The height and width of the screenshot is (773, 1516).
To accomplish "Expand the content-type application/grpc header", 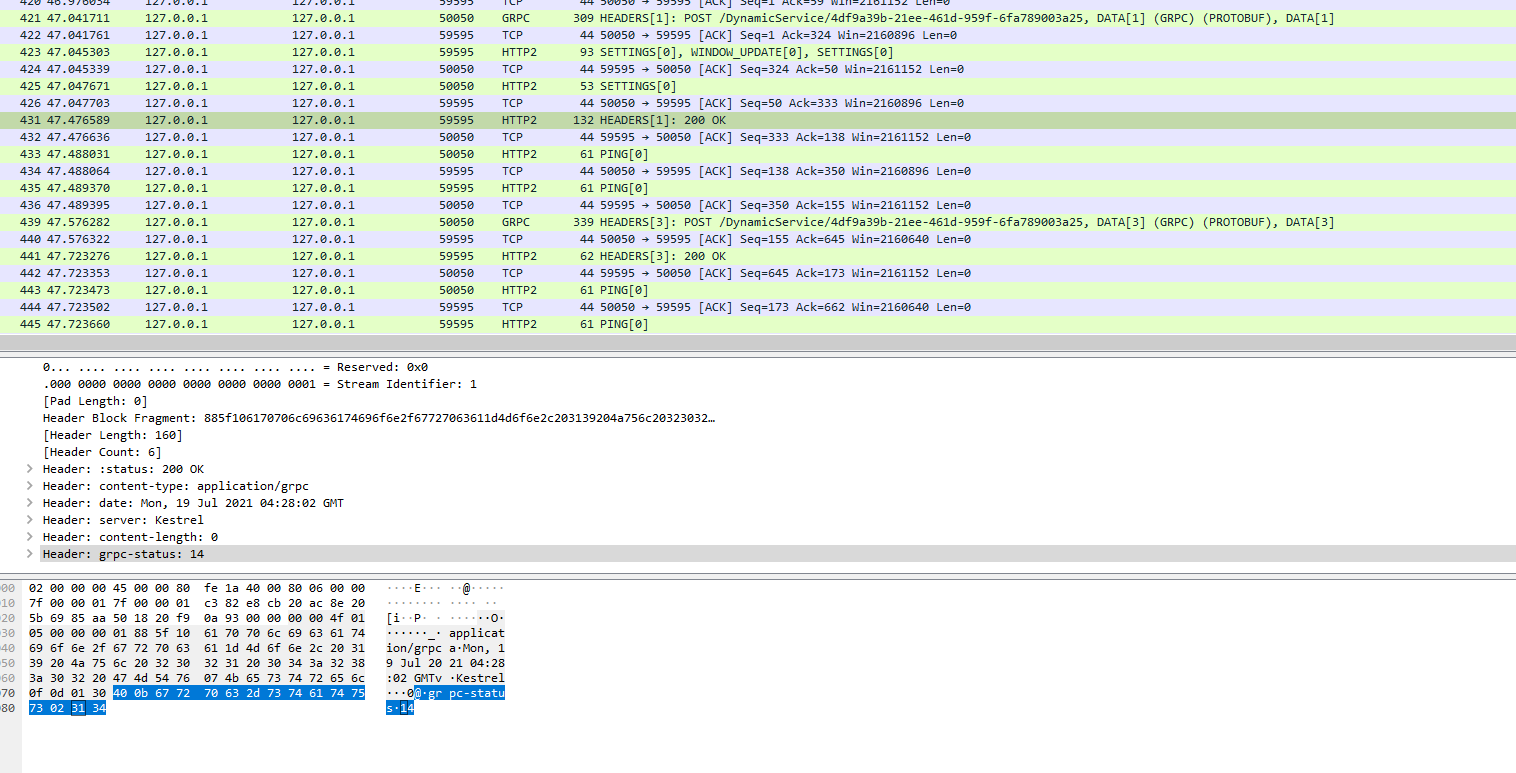I will pyautogui.click(x=30, y=486).
